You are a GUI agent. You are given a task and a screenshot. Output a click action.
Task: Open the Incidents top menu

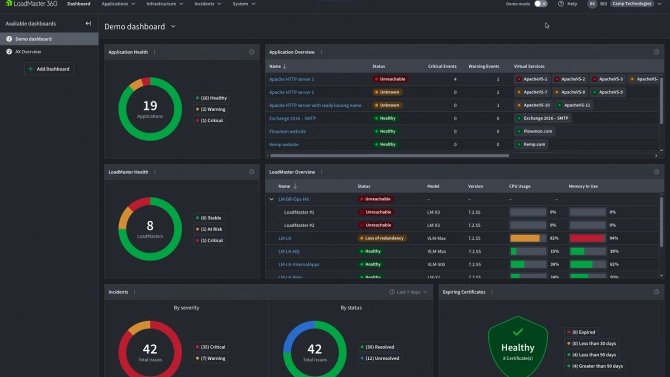208,4
